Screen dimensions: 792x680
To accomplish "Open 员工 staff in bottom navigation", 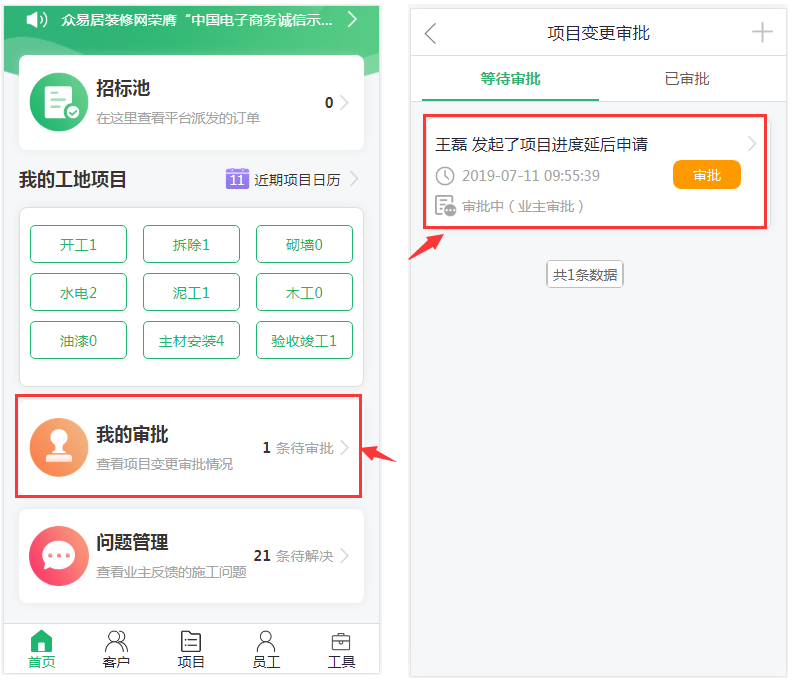I will coord(266,649).
